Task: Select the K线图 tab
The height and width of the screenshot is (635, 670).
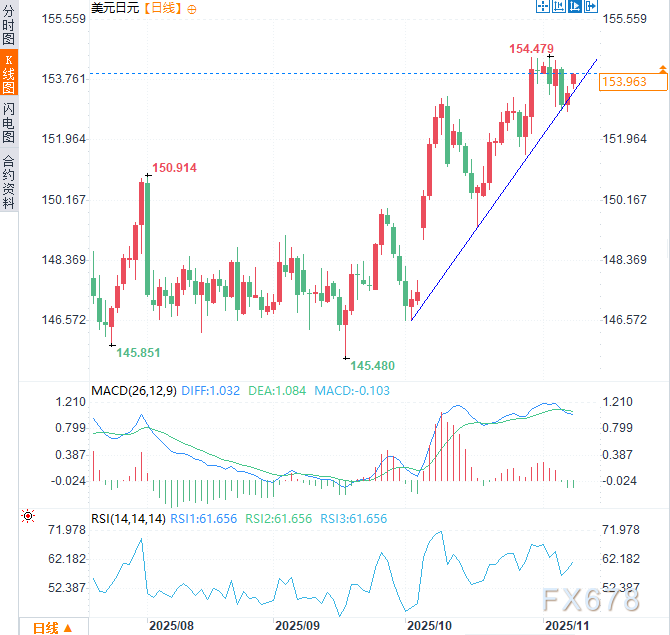Action: point(9,74)
